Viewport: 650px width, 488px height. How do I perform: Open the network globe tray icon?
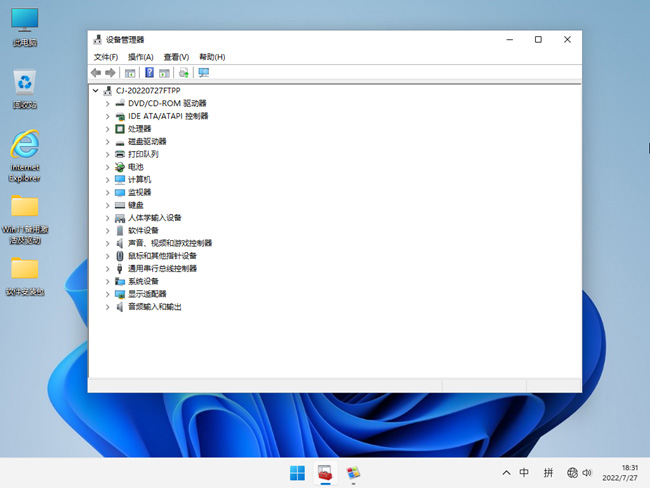tap(572, 473)
